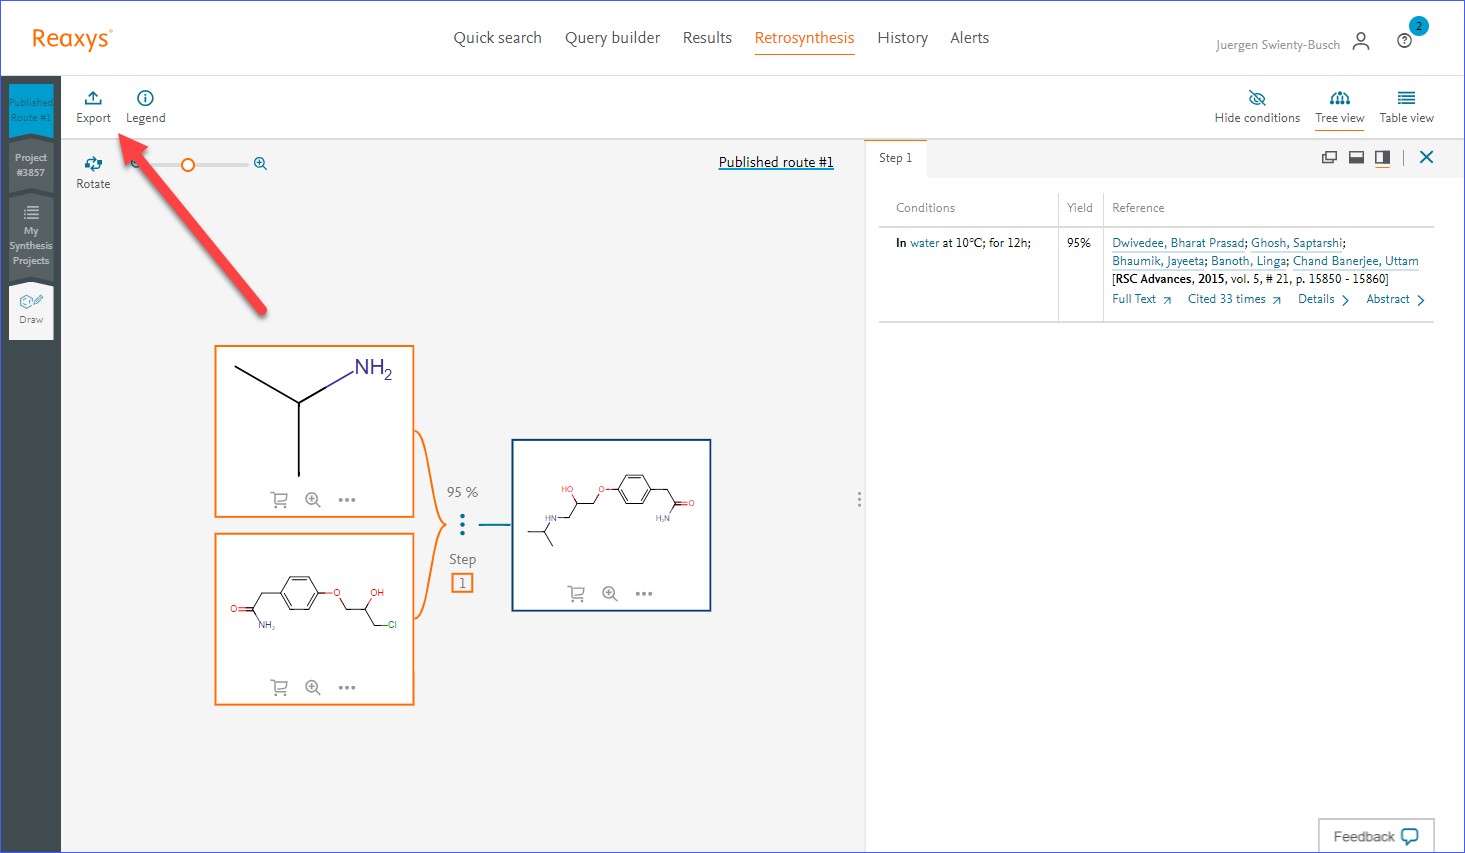Go to the History tab
Image resolution: width=1465 pixels, height=853 pixels.
[902, 38]
